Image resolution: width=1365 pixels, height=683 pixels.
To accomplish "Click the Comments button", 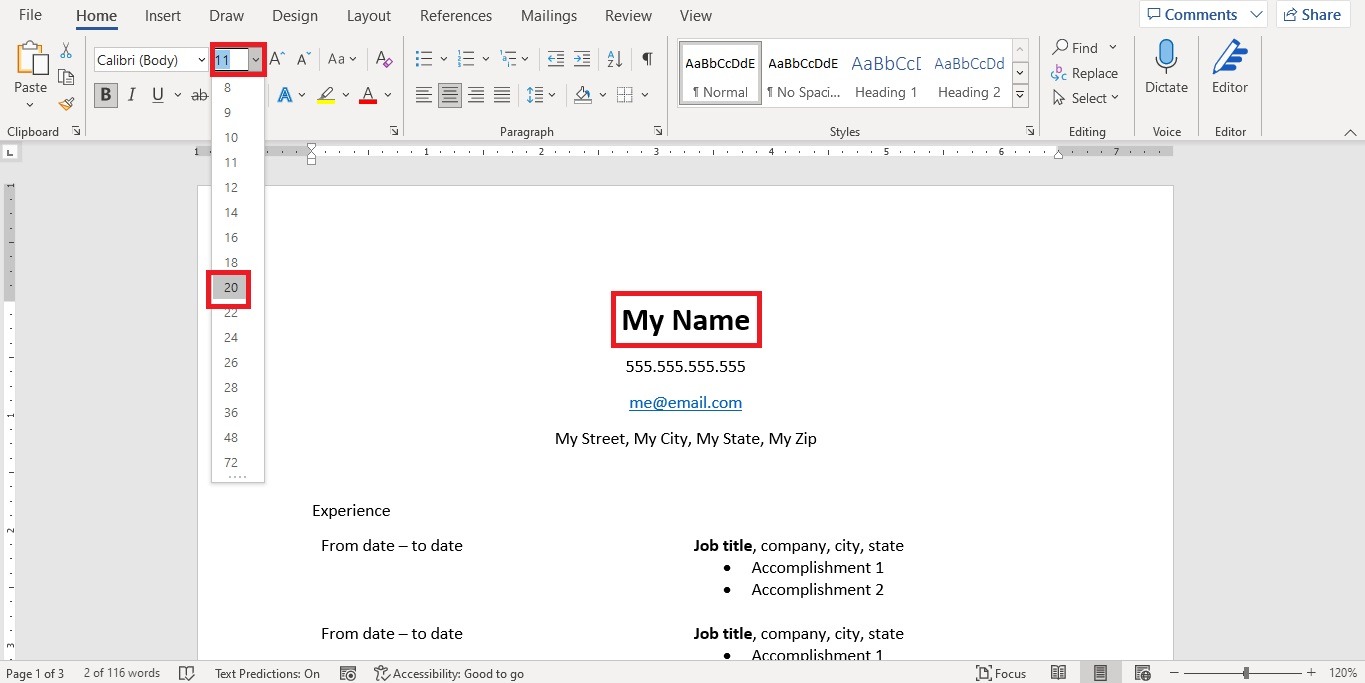I will pyautogui.click(x=1203, y=14).
